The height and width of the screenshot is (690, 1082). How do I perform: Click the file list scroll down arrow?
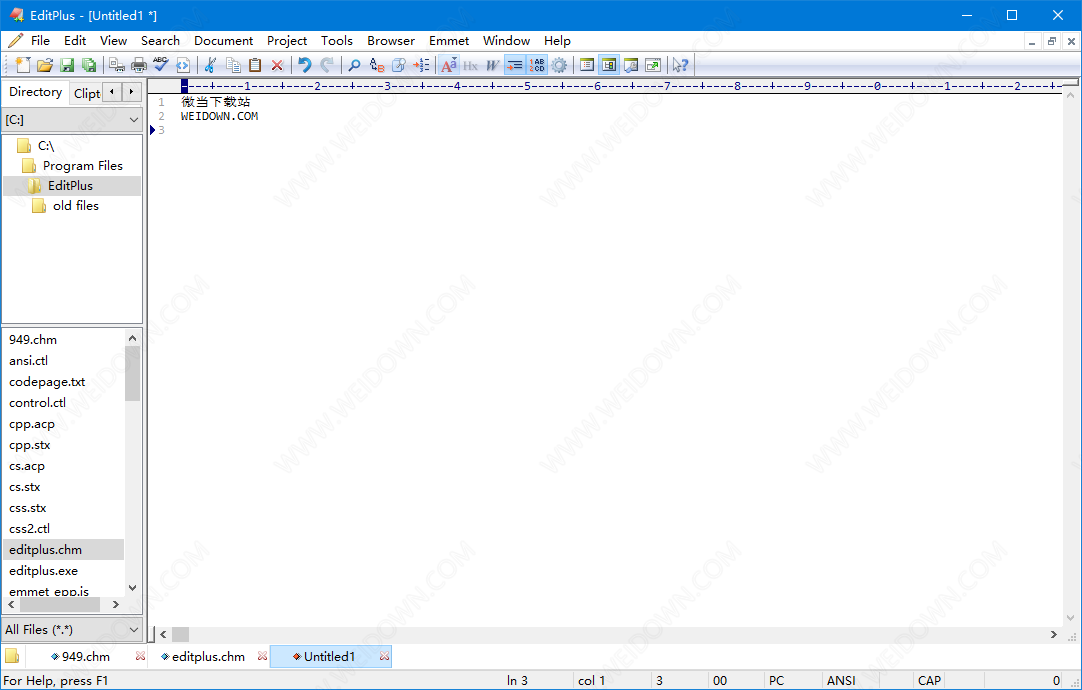[132, 588]
